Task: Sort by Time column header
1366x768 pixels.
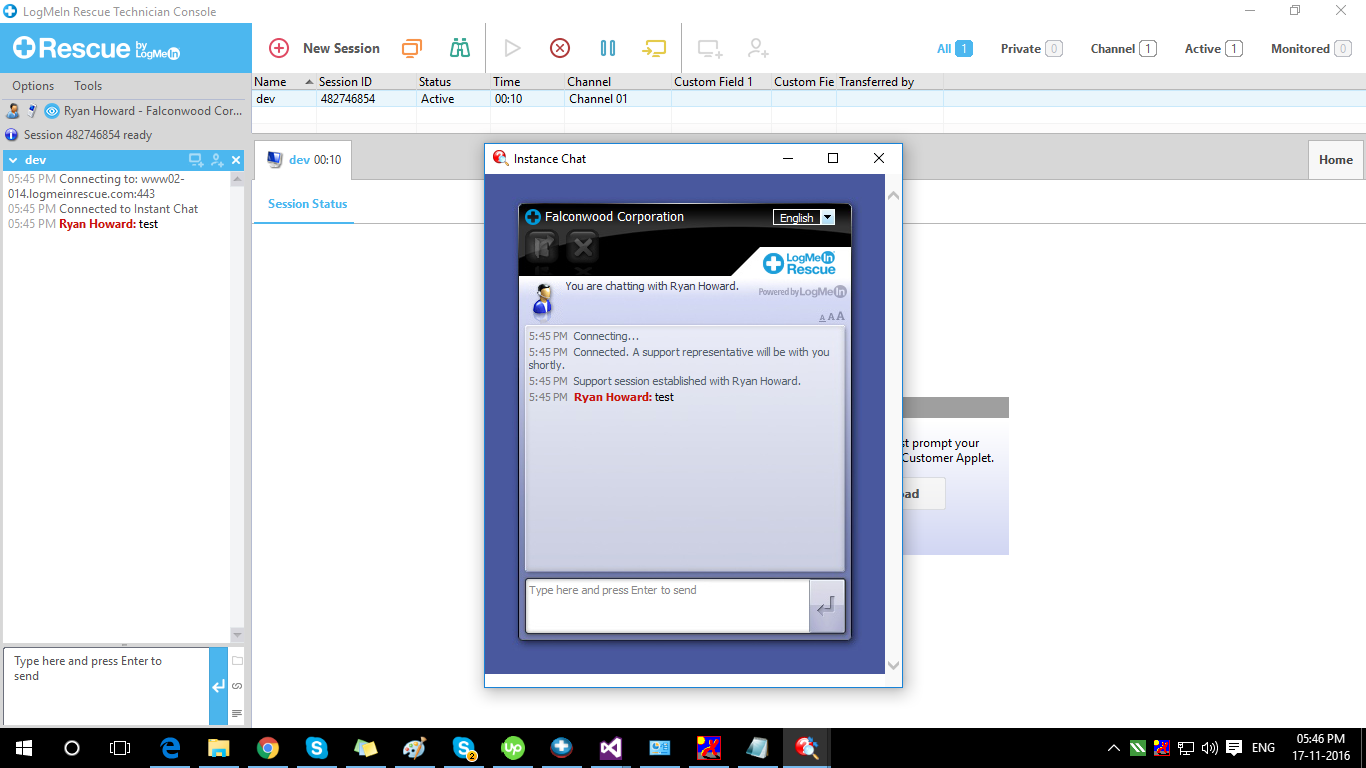Action: [x=527, y=82]
